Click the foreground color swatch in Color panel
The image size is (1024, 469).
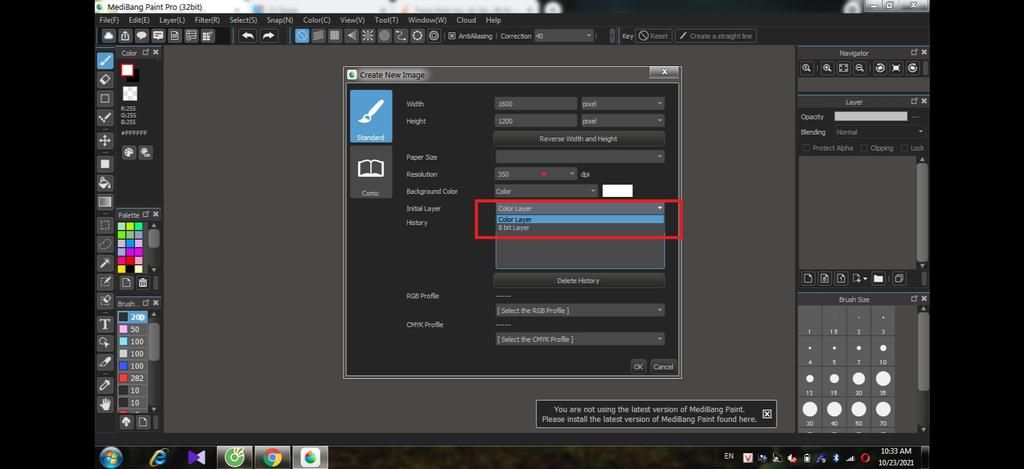pyautogui.click(x=127, y=70)
